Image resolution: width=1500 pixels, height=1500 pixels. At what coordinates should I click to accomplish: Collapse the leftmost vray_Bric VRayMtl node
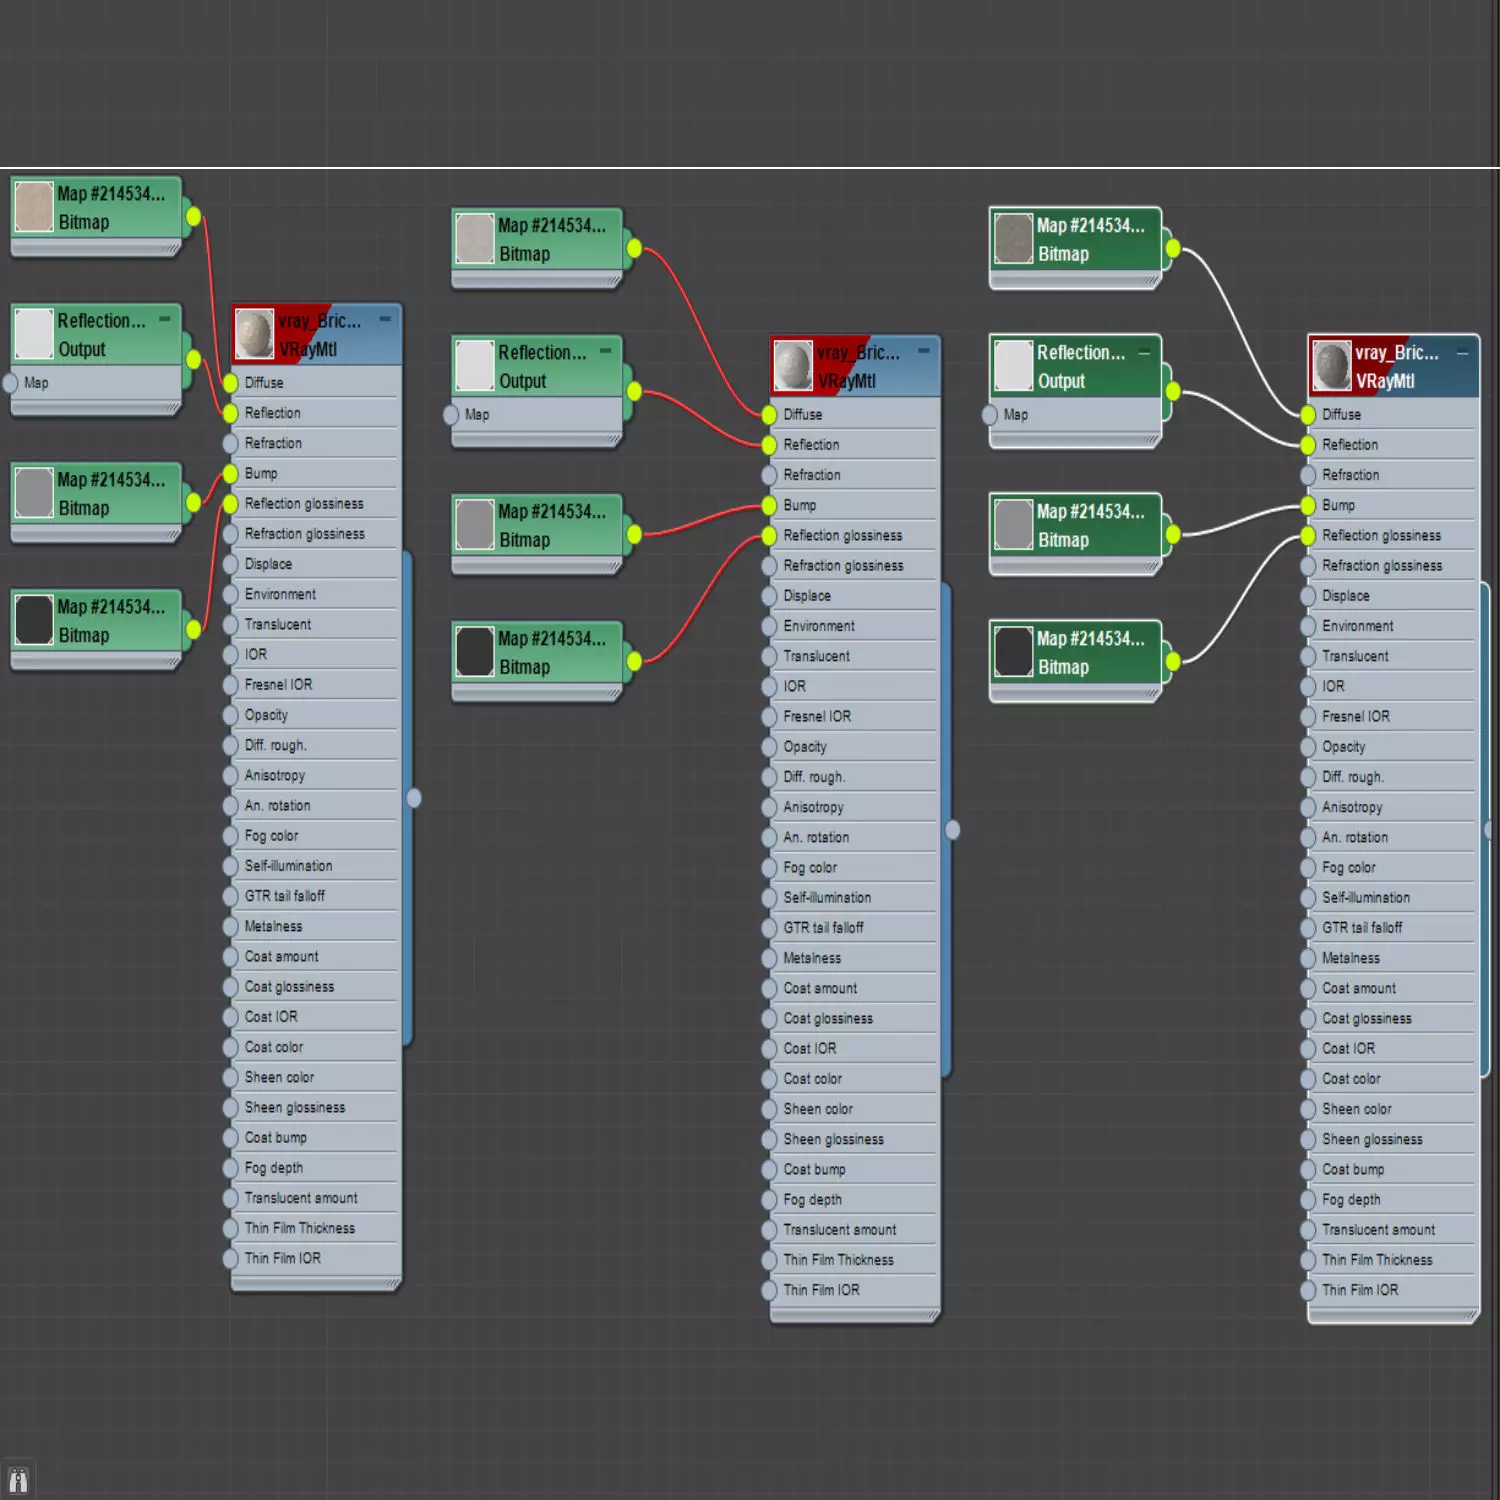(385, 320)
